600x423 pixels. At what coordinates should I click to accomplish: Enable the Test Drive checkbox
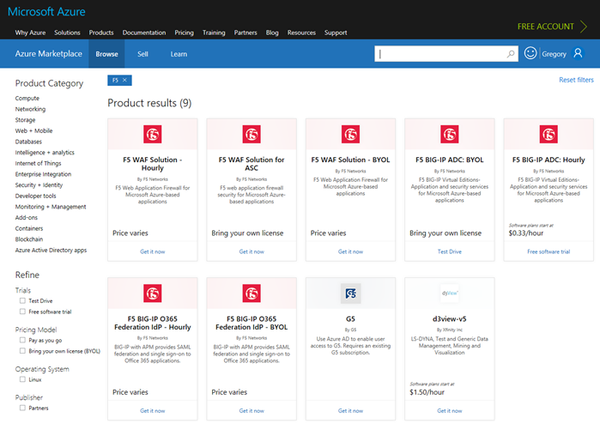point(22,300)
